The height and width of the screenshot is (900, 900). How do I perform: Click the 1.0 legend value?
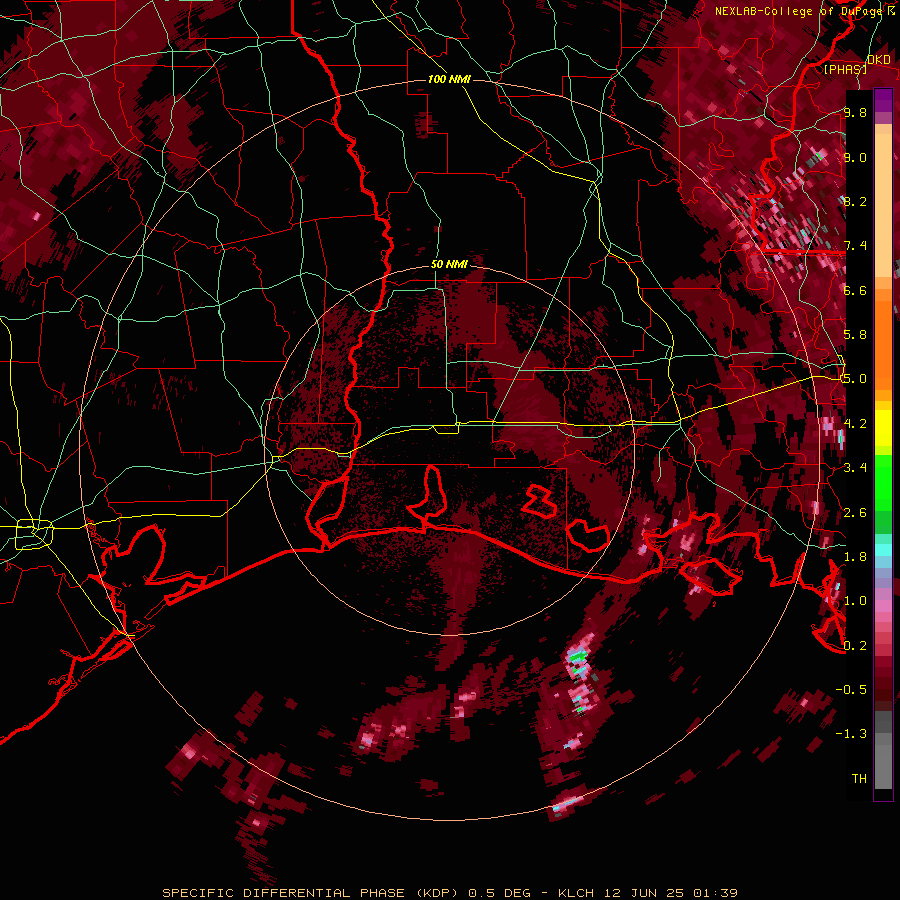(x=855, y=601)
